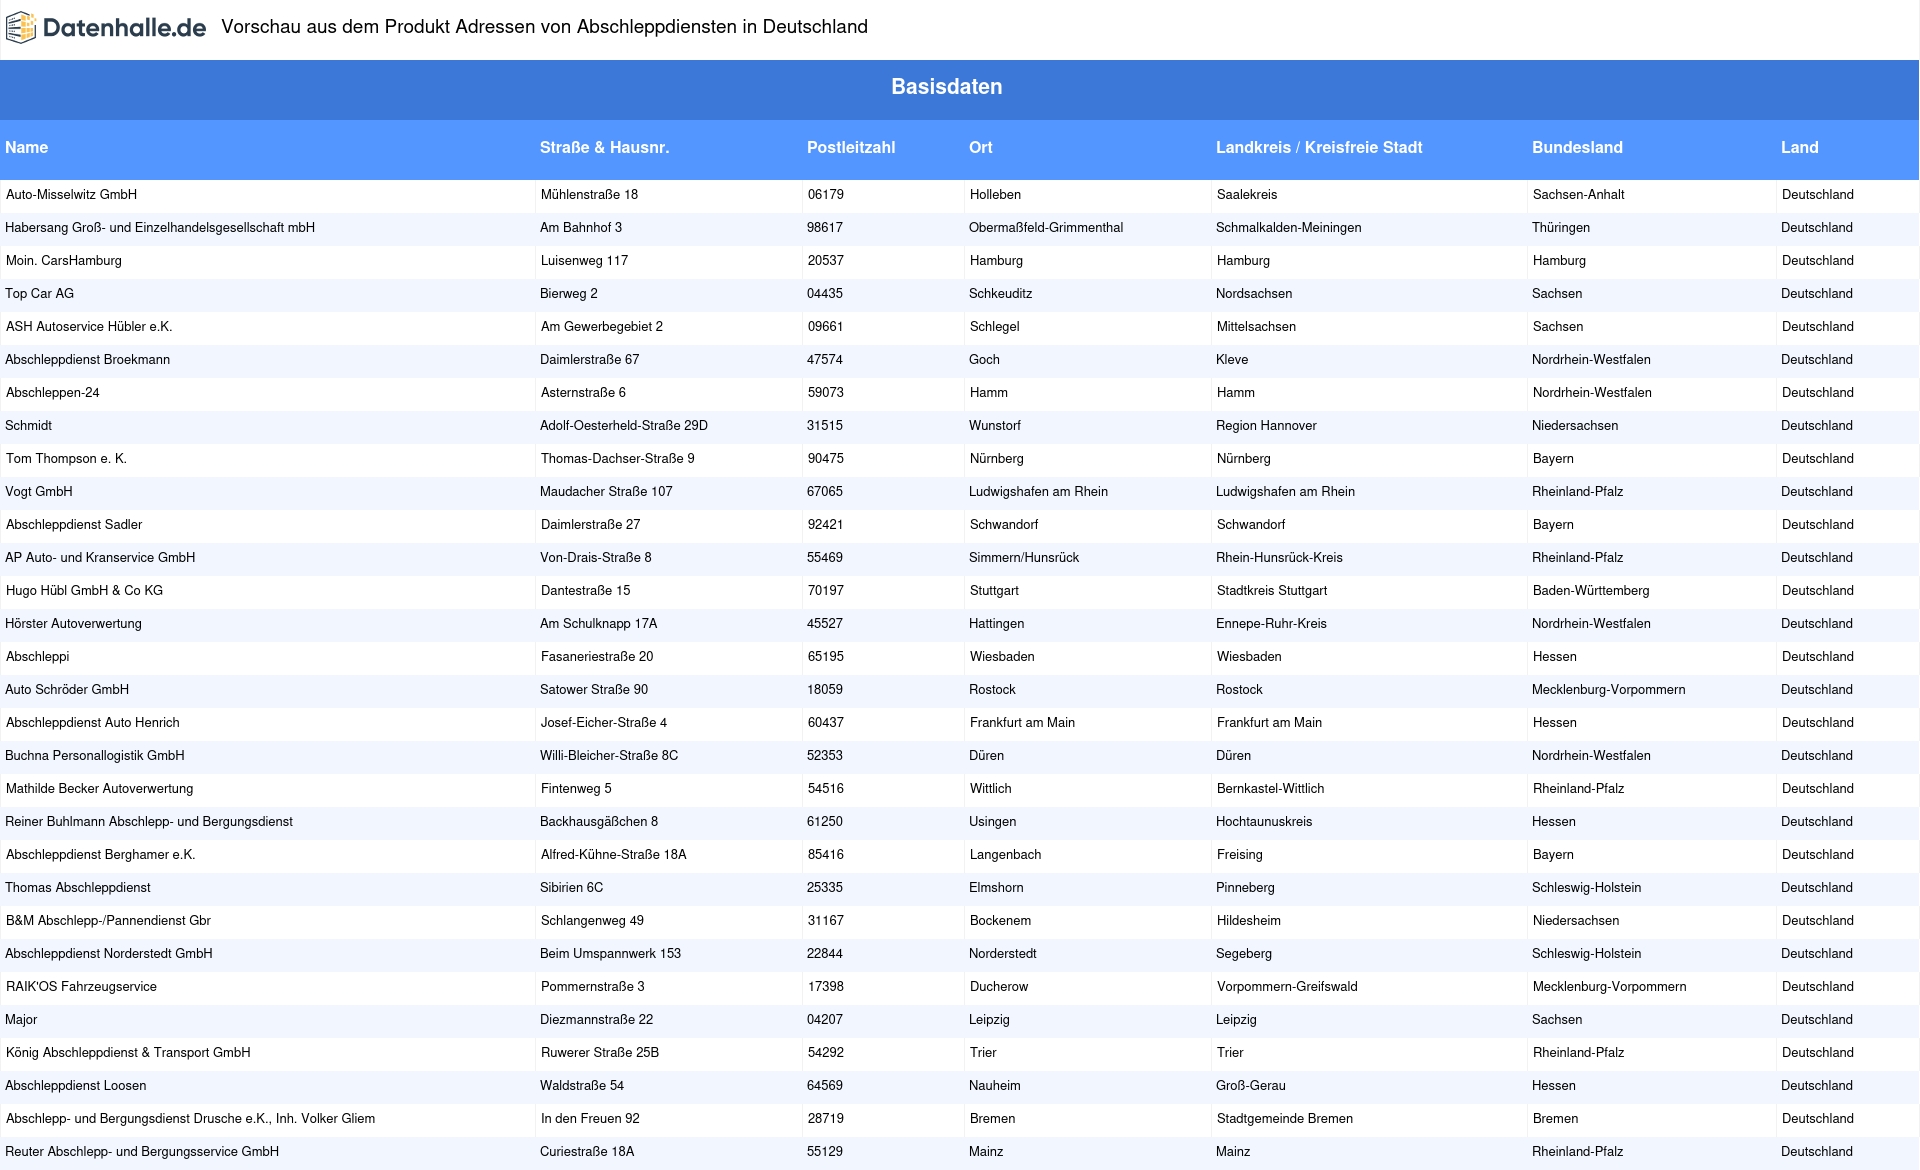Select Tom Thompson e. K. name
The width and height of the screenshot is (1920, 1170).
point(66,459)
